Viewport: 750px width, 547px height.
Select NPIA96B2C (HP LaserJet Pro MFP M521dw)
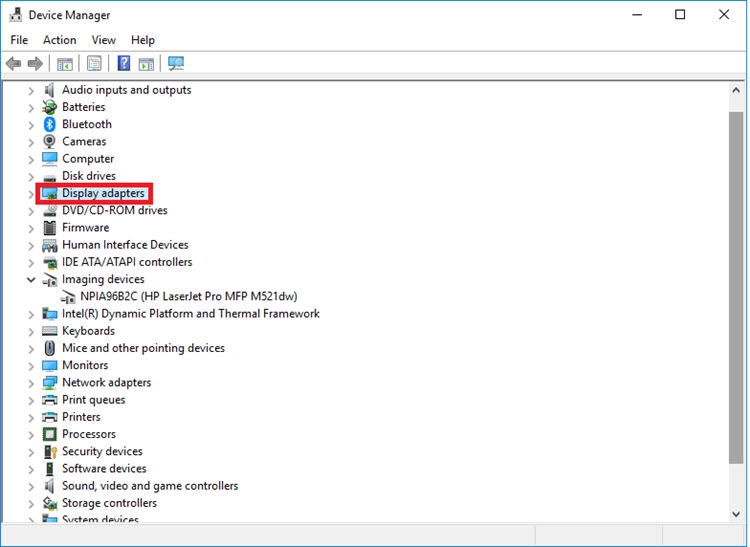coord(189,296)
